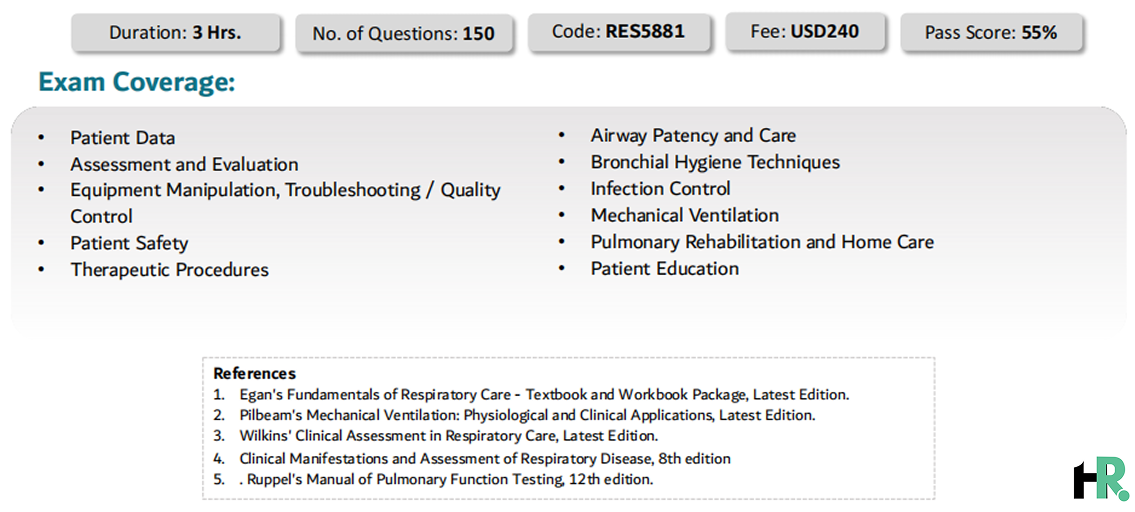Viewport: 1135px width, 512px height.
Task: Select the Patient Data topic
Action: (x=122, y=138)
